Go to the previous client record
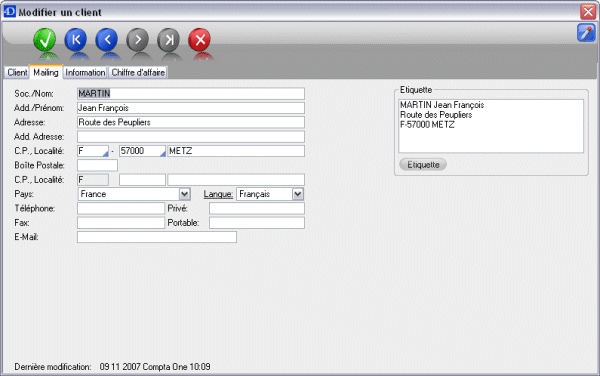600x376 pixels. point(106,40)
